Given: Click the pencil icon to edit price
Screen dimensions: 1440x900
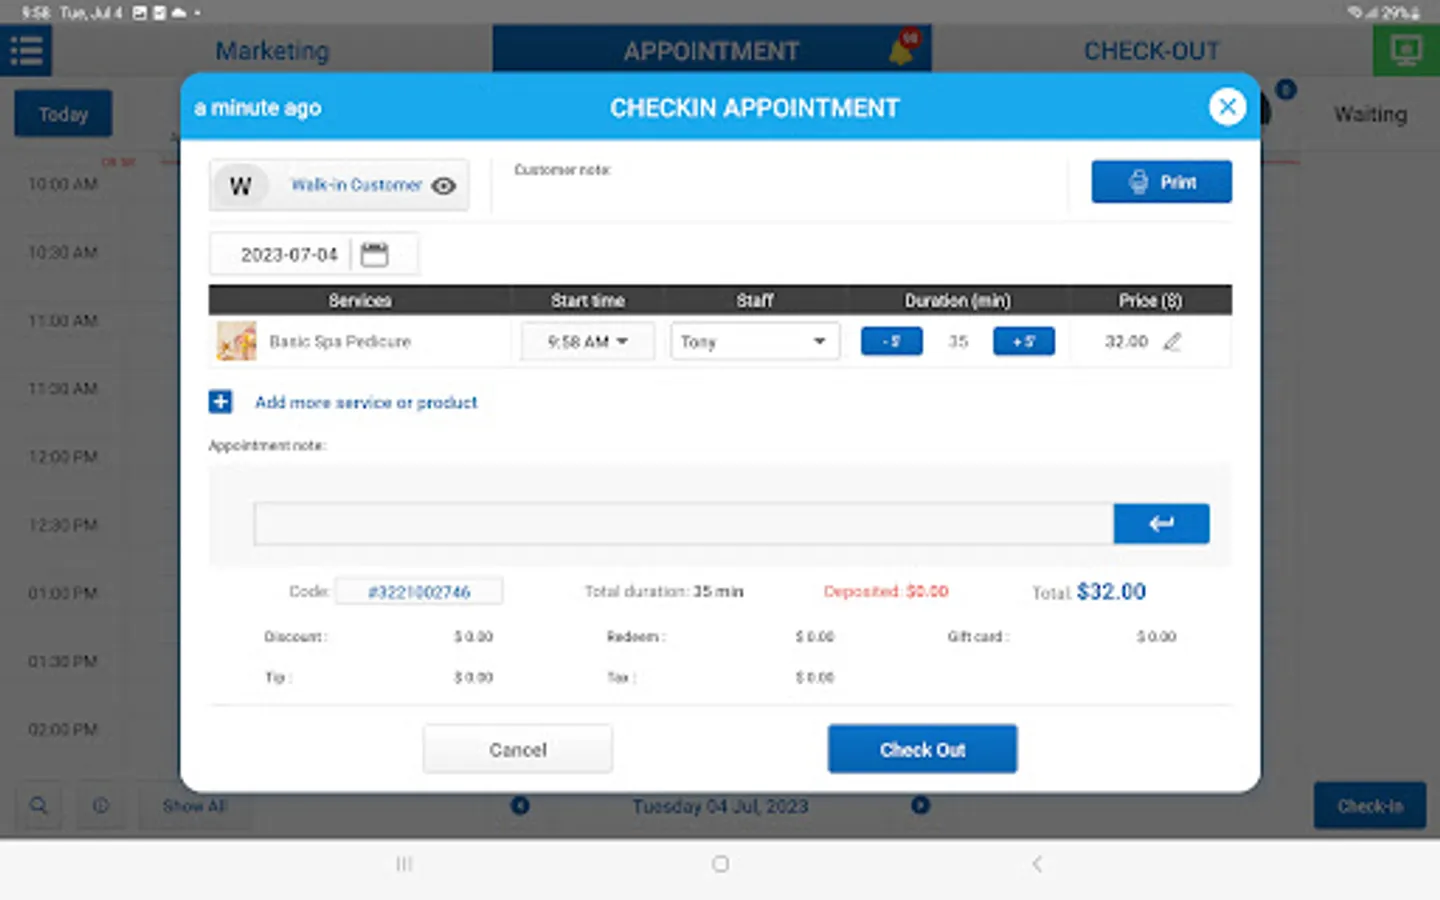Looking at the screenshot, I should click(x=1172, y=342).
